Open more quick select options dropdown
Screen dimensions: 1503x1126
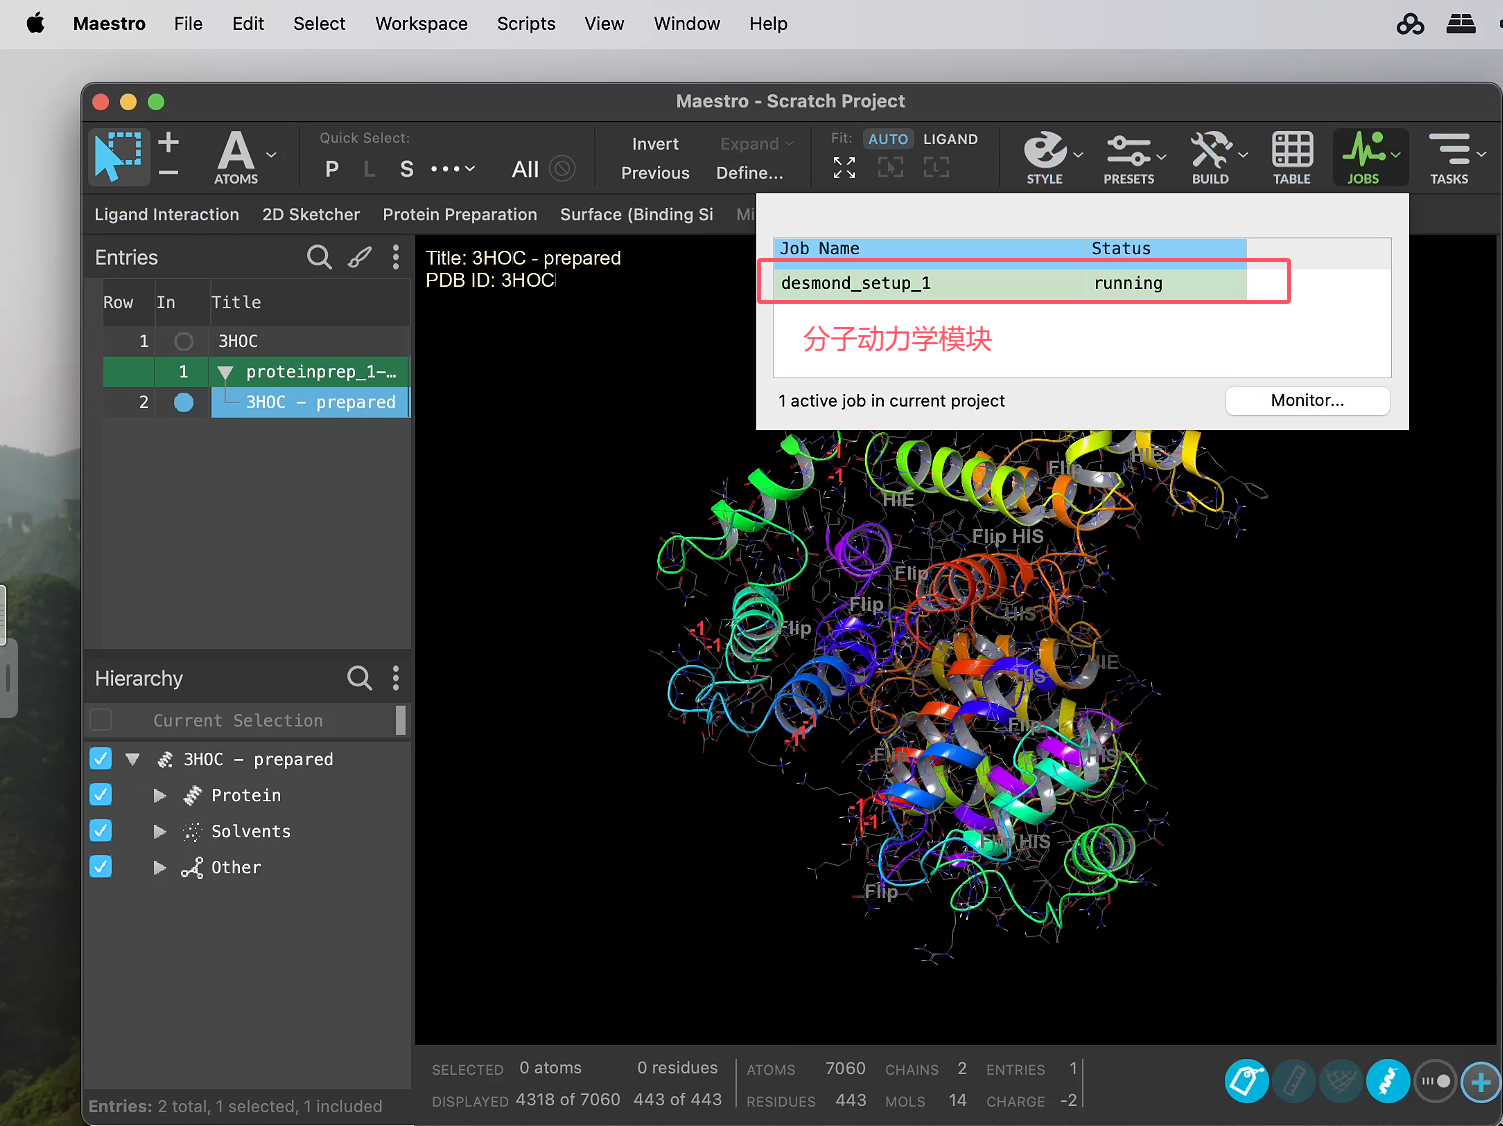coord(453,169)
